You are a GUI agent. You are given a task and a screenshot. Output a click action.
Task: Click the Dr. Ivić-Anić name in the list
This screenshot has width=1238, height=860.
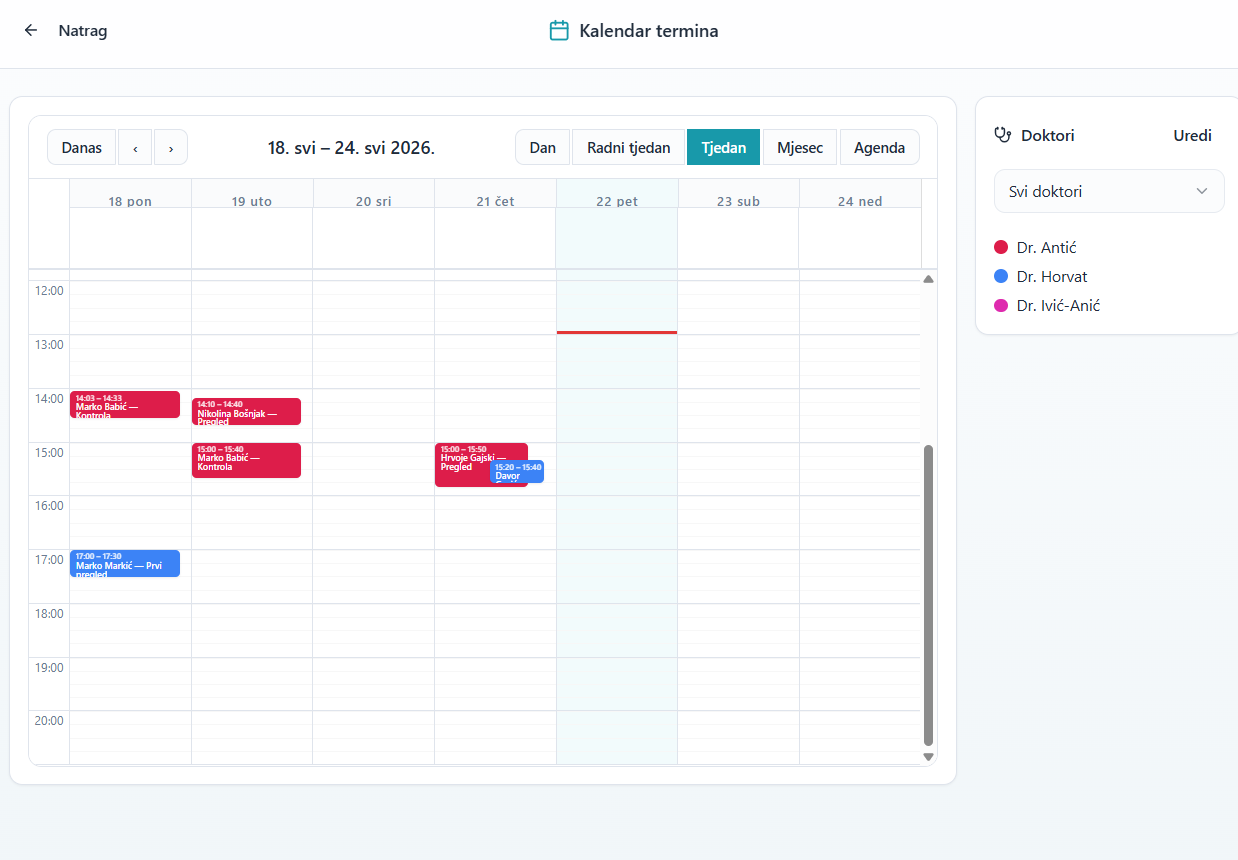tap(1058, 306)
